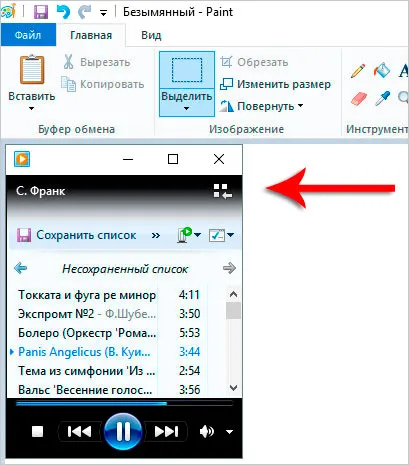The height and width of the screenshot is (465, 409).
Task: Select the Fill with color bucket
Action: click(x=382, y=70)
